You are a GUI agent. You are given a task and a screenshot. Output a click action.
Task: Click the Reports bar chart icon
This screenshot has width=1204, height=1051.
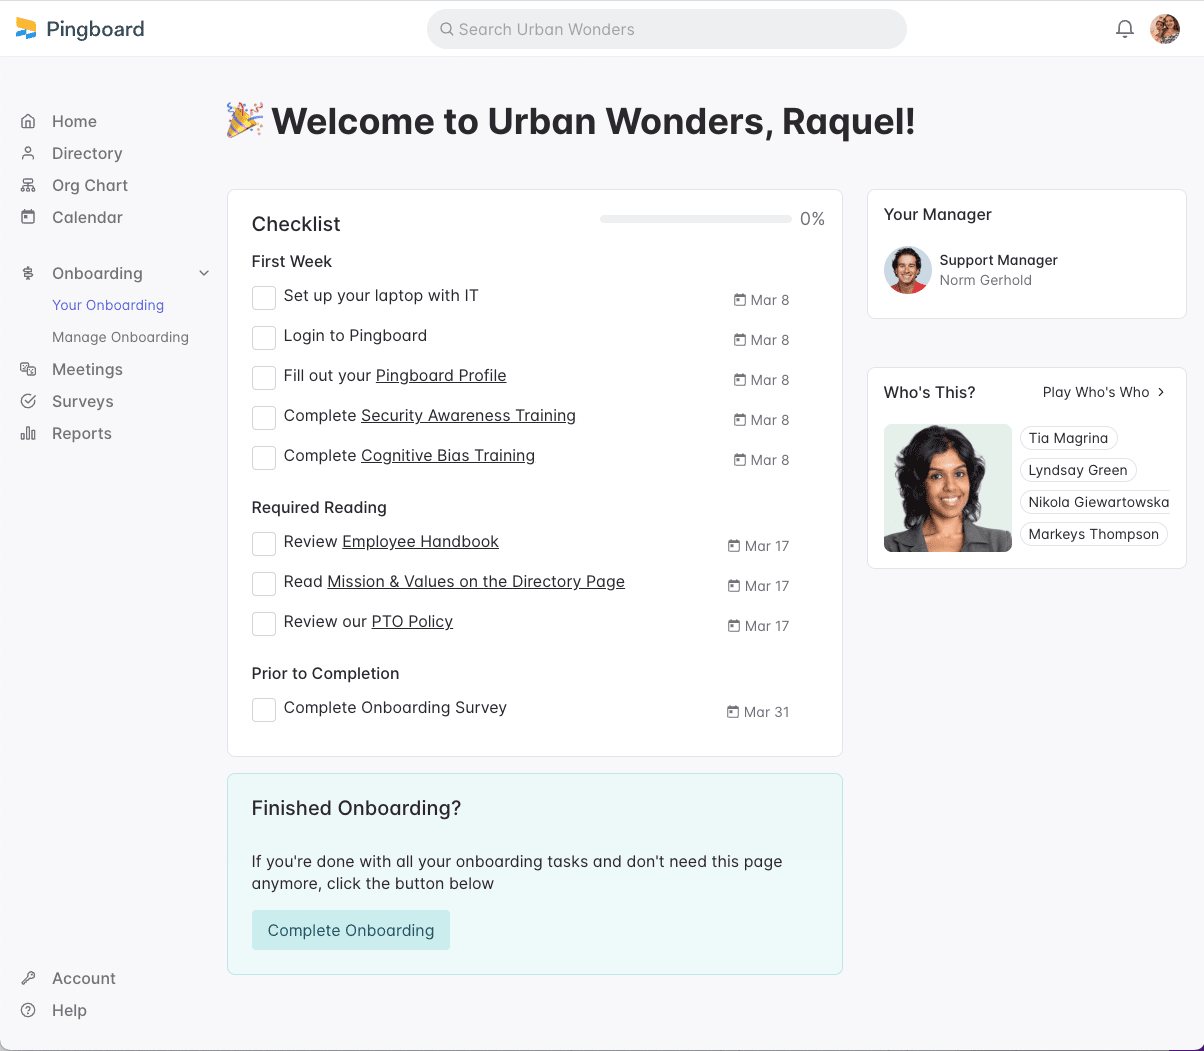click(28, 433)
